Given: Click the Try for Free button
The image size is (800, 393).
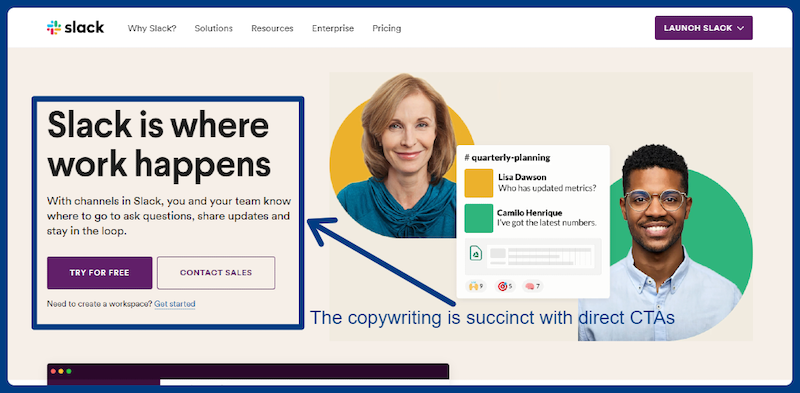Looking at the screenshot, I should tap(99, 273).
